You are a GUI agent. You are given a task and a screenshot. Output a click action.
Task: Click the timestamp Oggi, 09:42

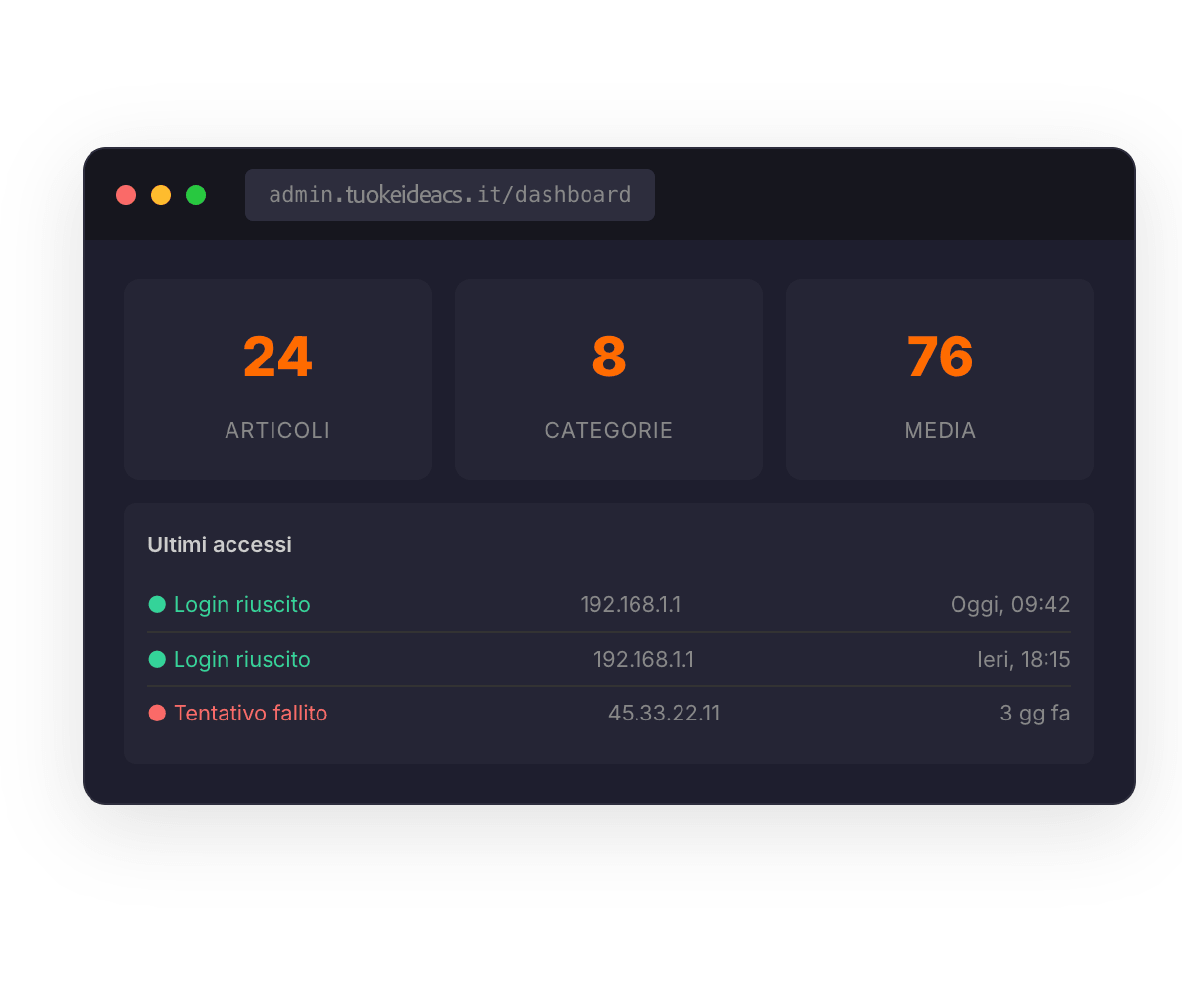pos(1010,605)
